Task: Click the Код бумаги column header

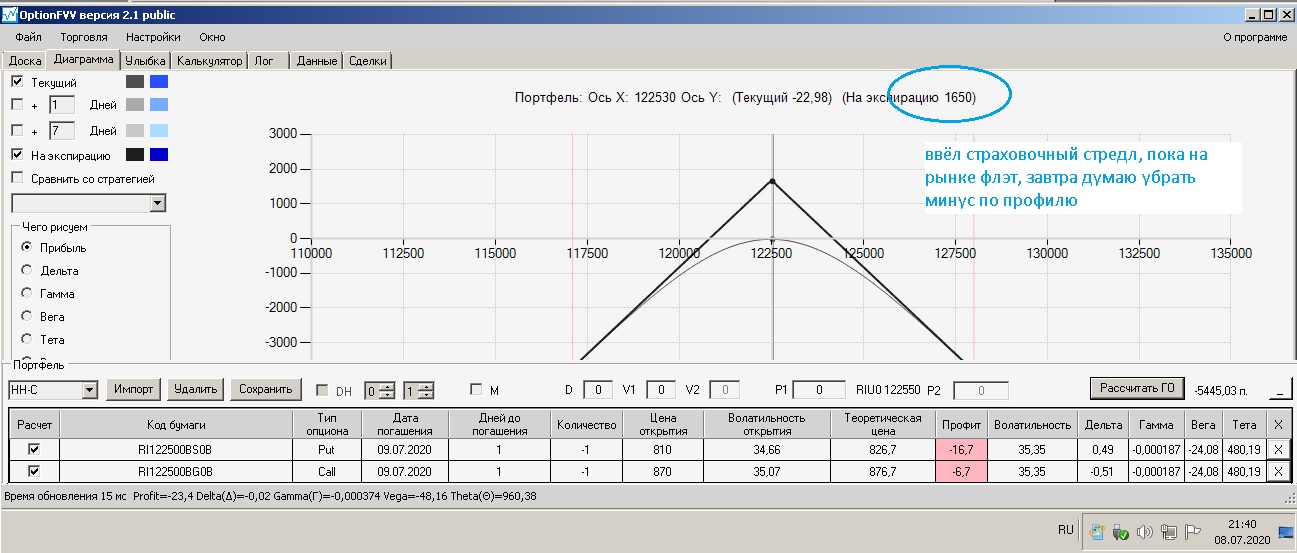Action: tap(176, 424)
